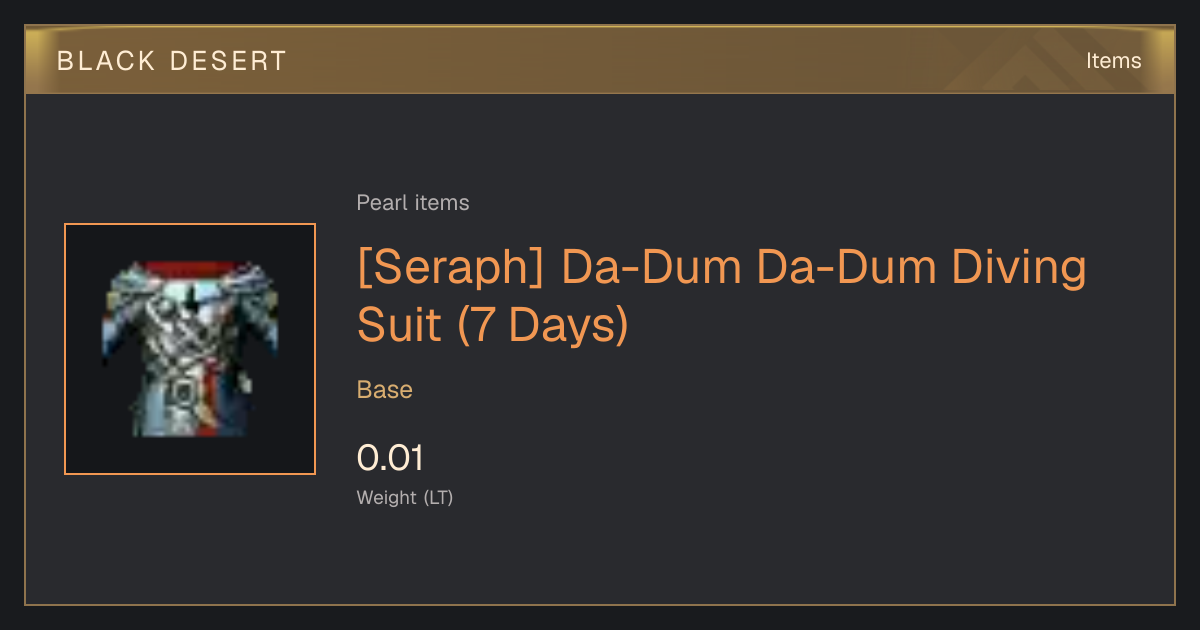Click the Weight (LT) caption

(x=405, y=498)
